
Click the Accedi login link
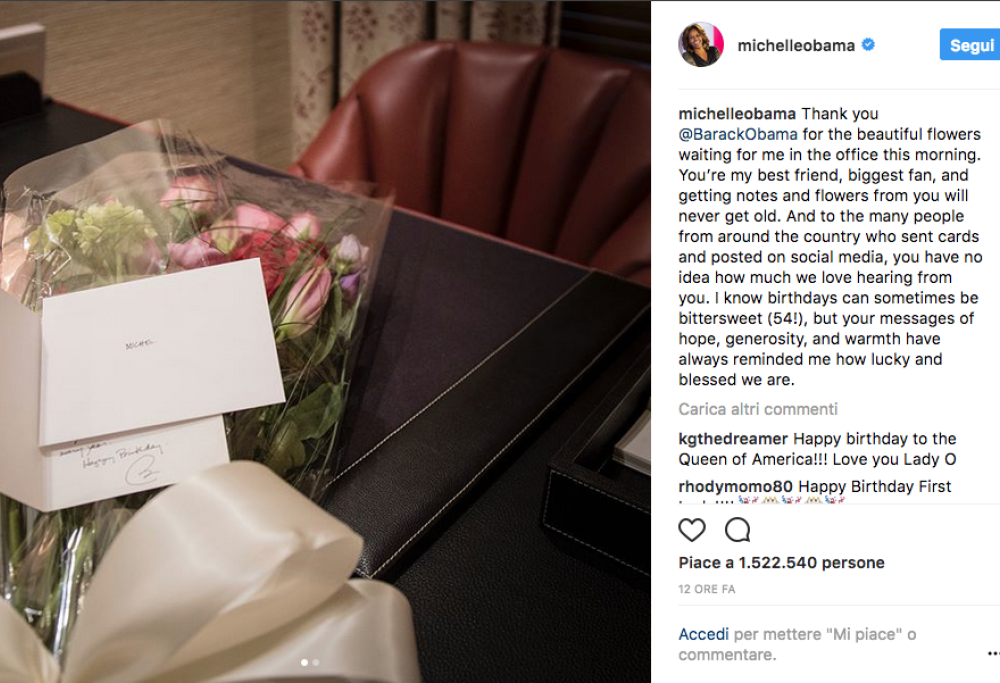coord(703,634)
